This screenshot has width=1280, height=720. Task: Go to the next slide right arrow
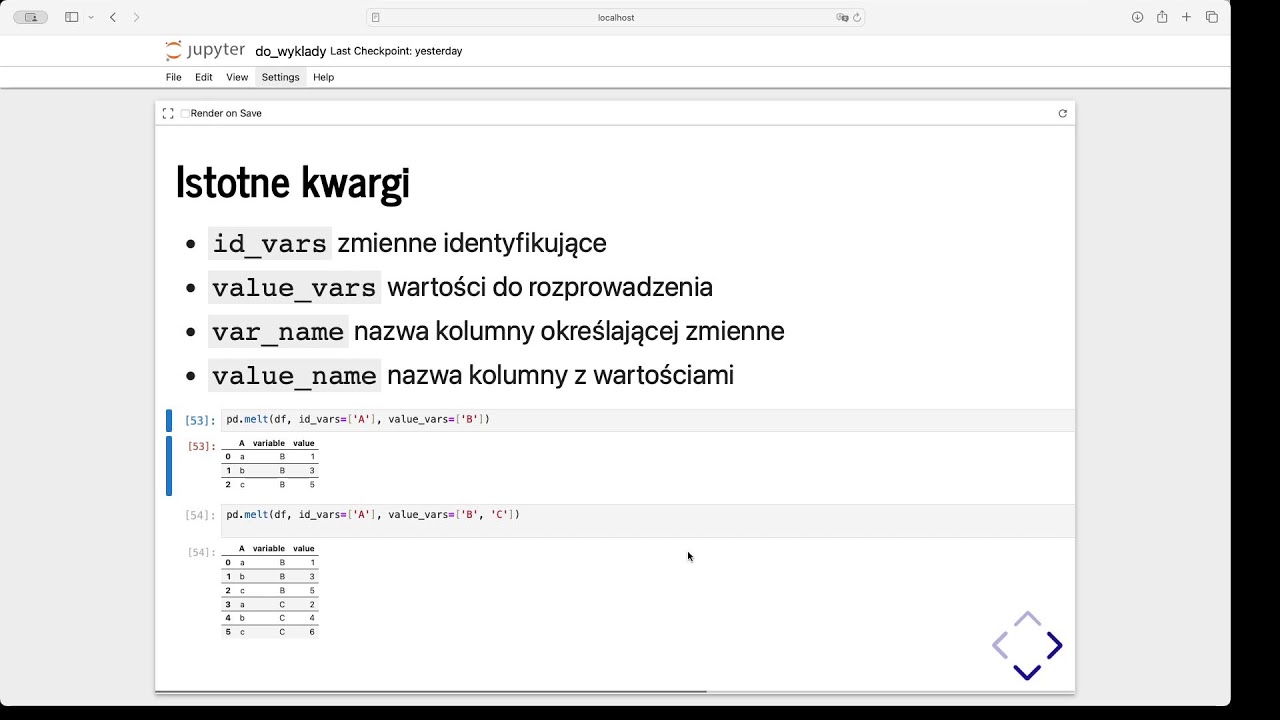pyautogui.click(x=1054, y=645)
